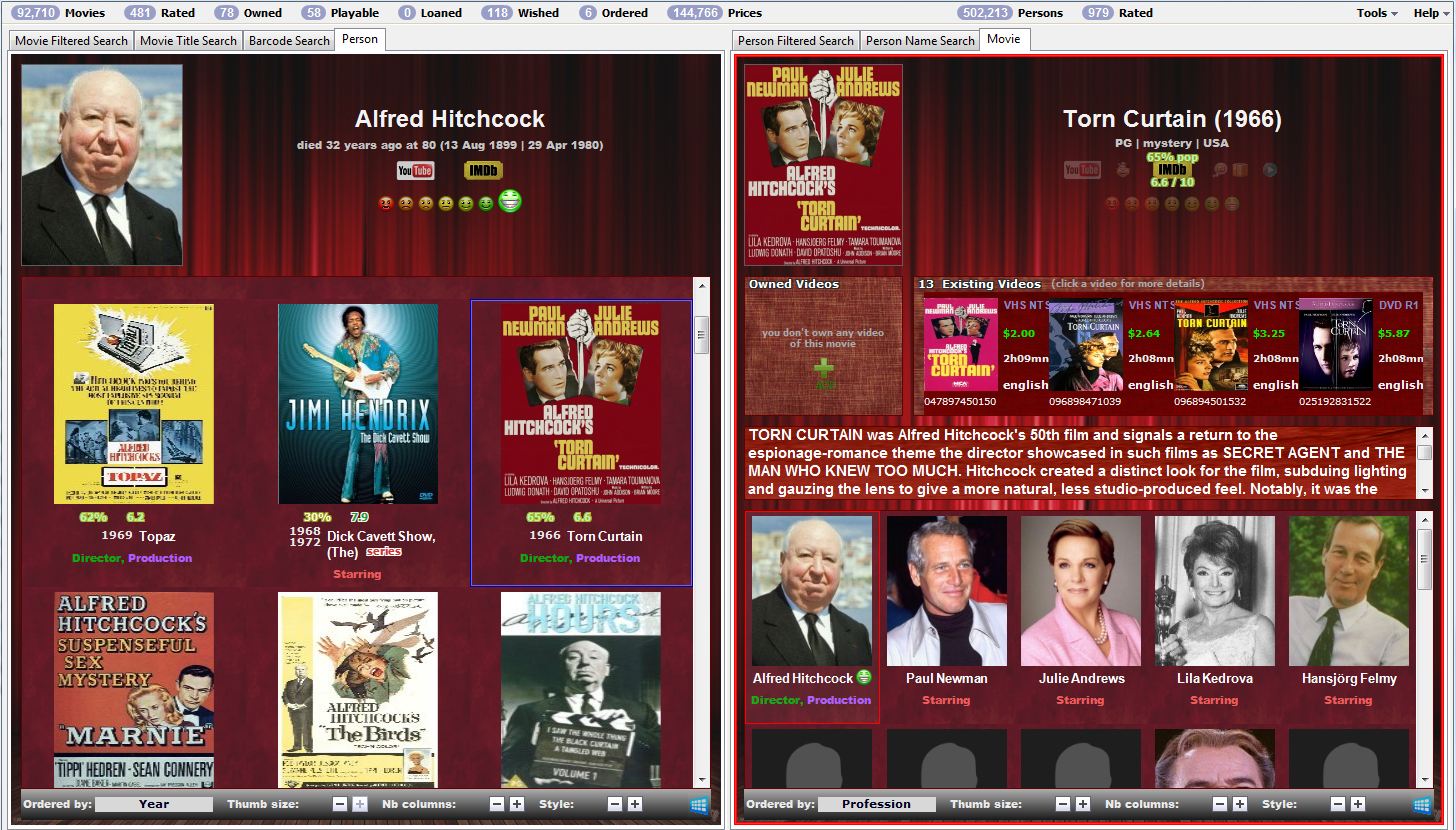Increase Thumb size in the Person panel
Viewport: 1456px width, 830px height.
click(360, 804)
